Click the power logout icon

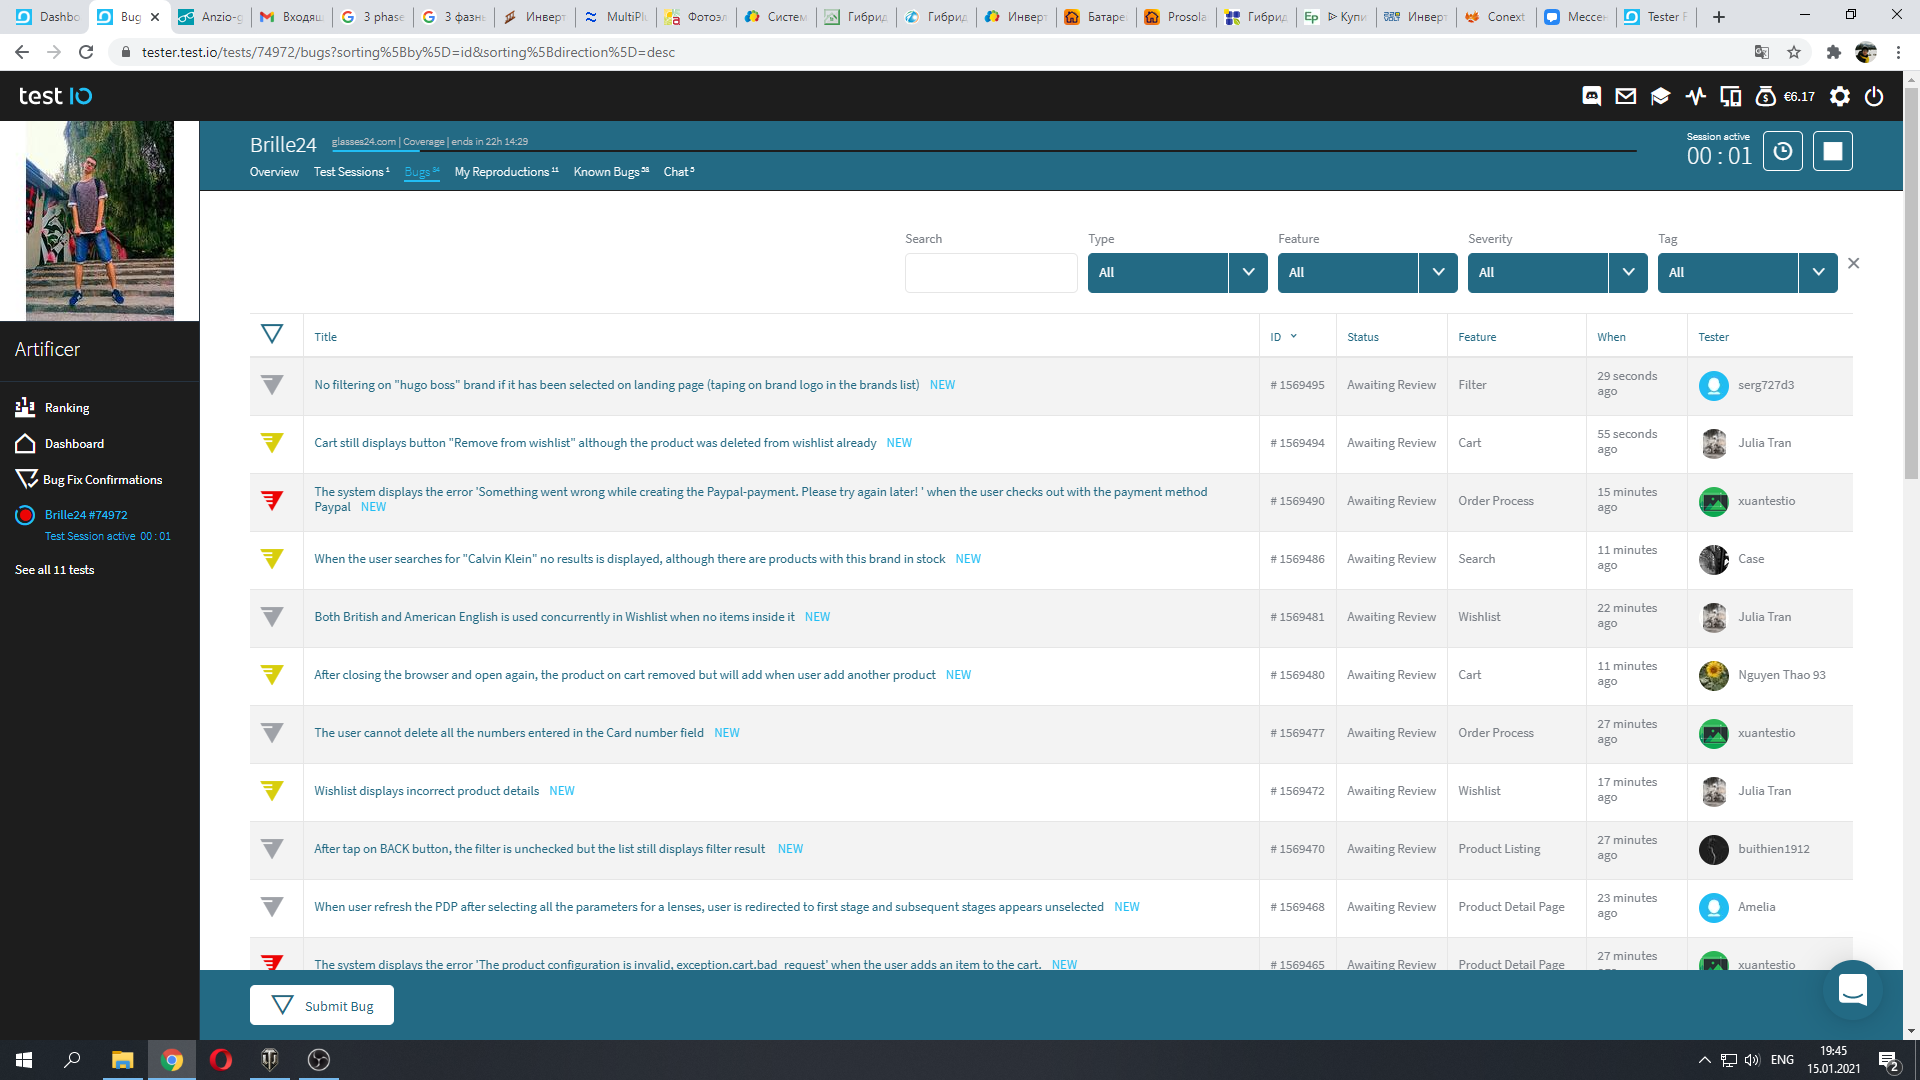1875,96
